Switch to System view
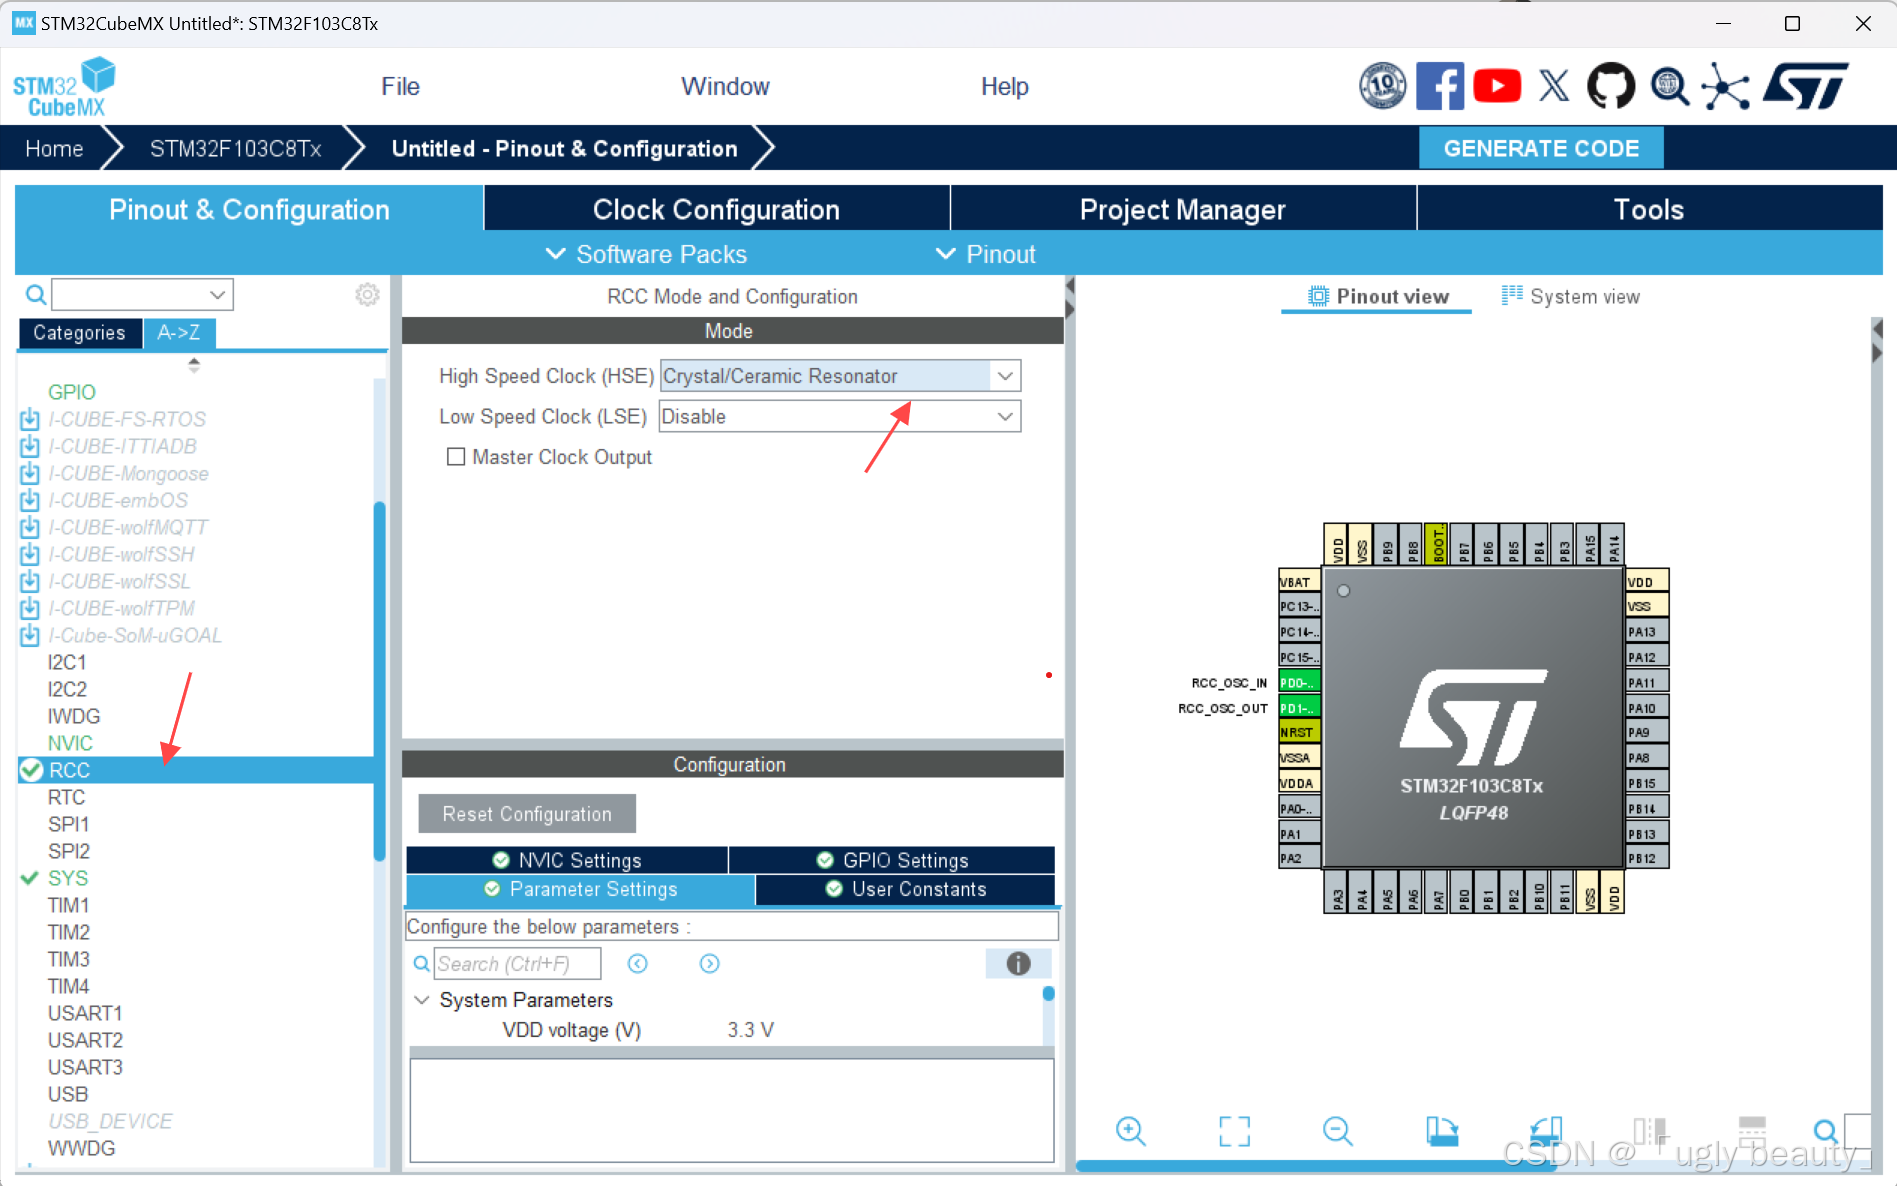The height and width of the screenshot is (1186, 1897). (x=1570, y=296)
